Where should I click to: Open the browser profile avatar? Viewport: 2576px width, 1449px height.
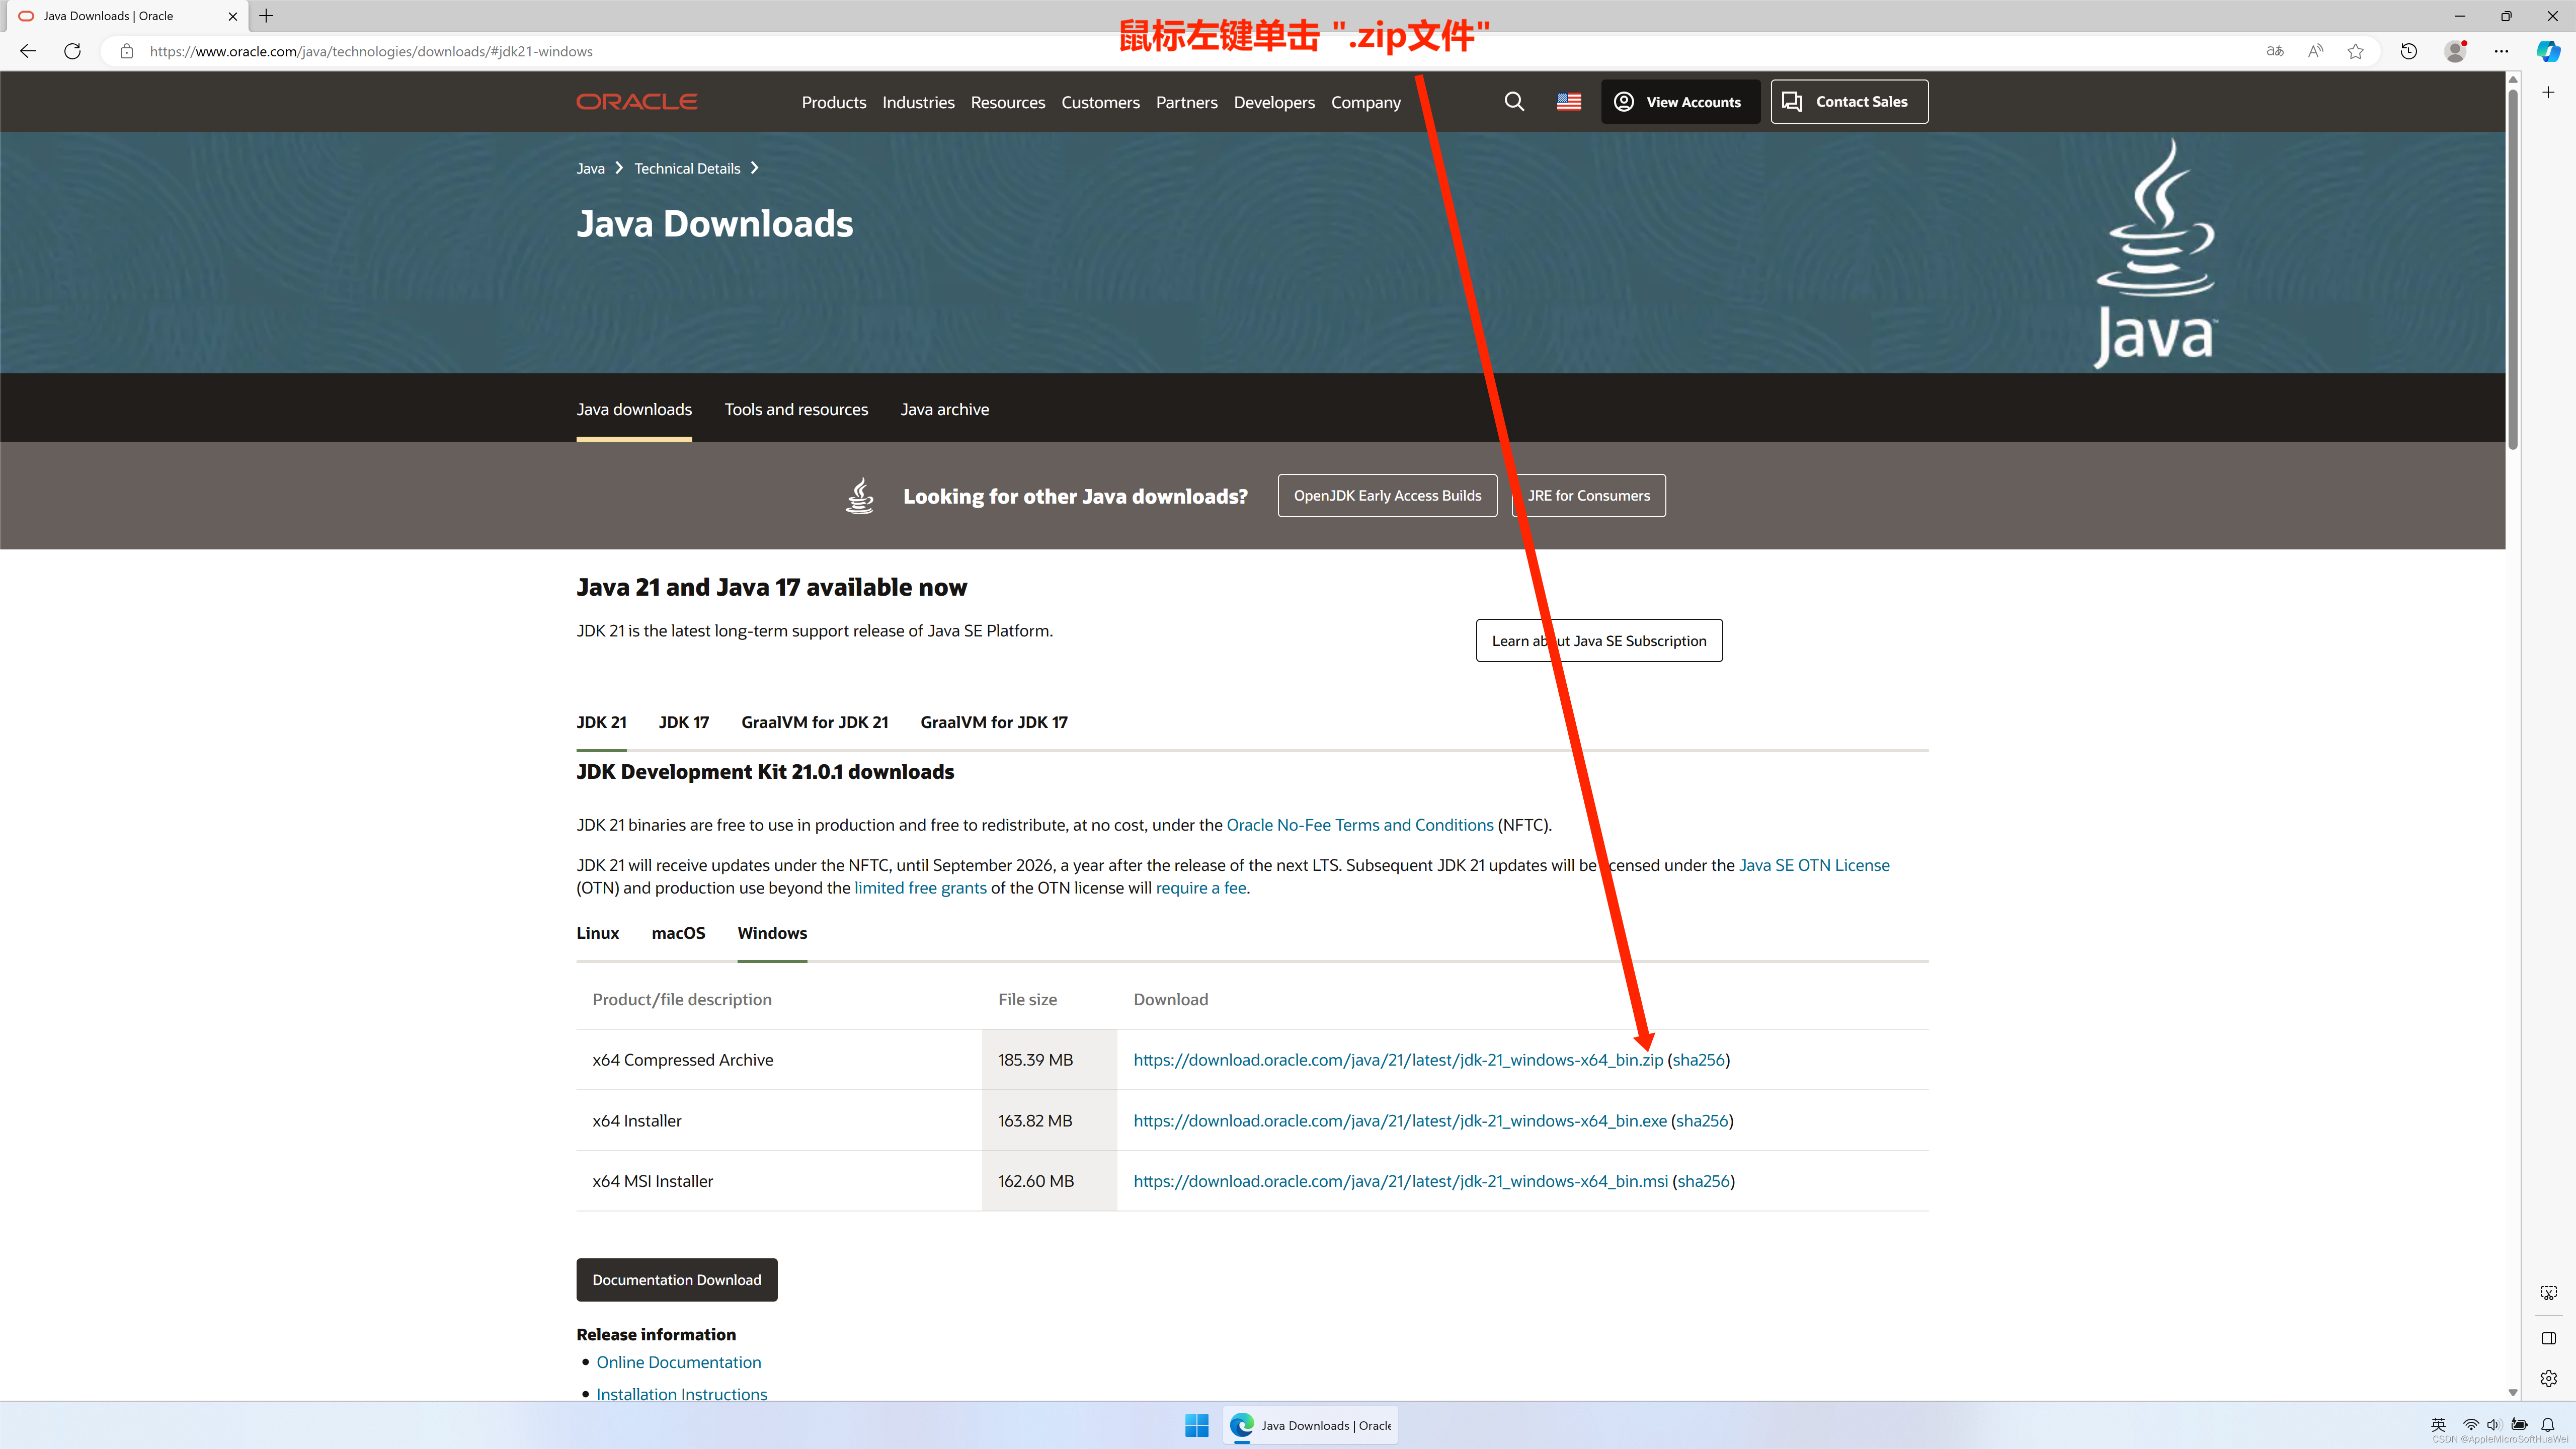[x=2455, y=51]
